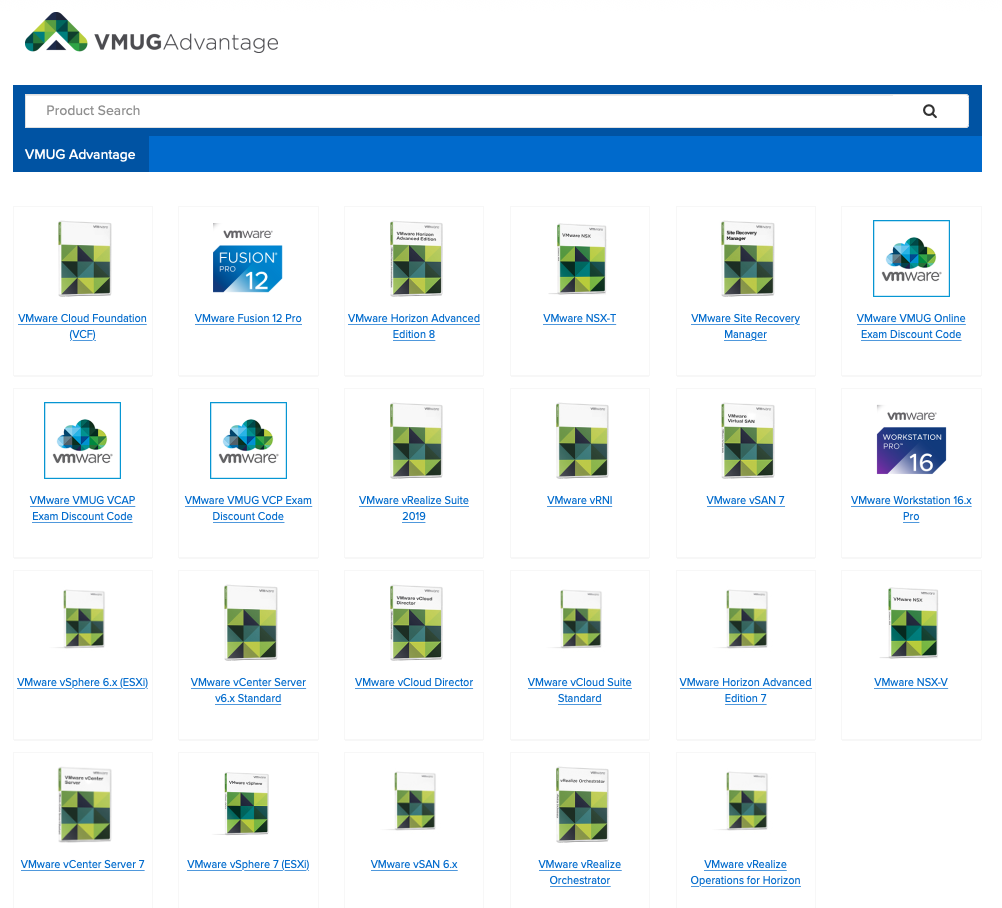This screenshot has width=1002, height=908.
Task: Open VMware vRealize Operations for Horizon link
Action: (x=745, y=872)
